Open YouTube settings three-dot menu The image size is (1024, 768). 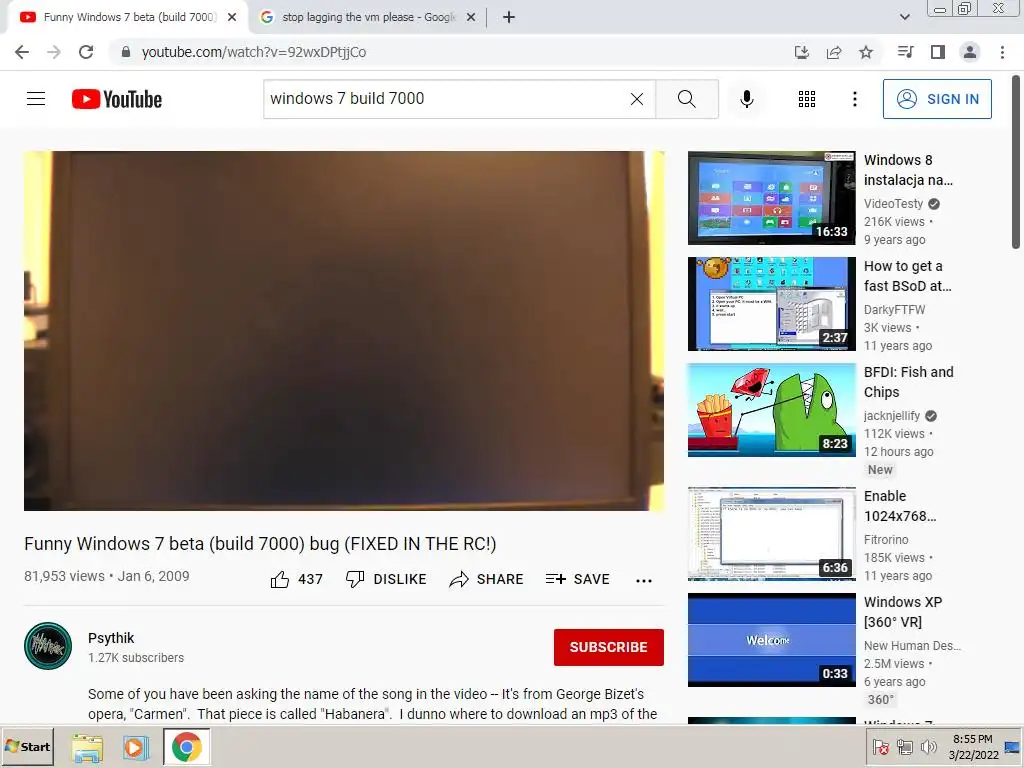[855, 99]
